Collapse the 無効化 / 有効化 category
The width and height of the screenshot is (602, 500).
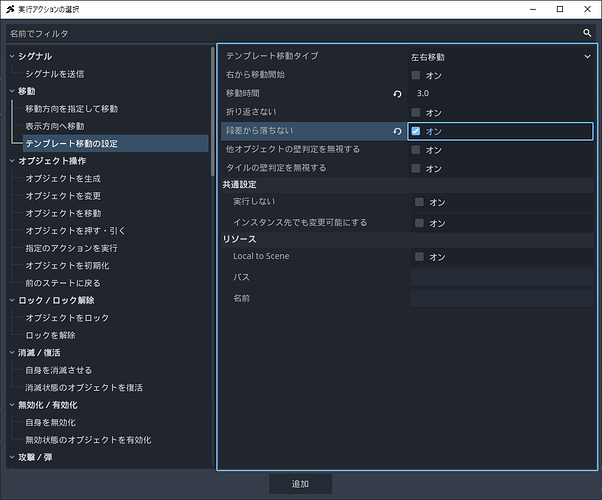tap(12, 405)
